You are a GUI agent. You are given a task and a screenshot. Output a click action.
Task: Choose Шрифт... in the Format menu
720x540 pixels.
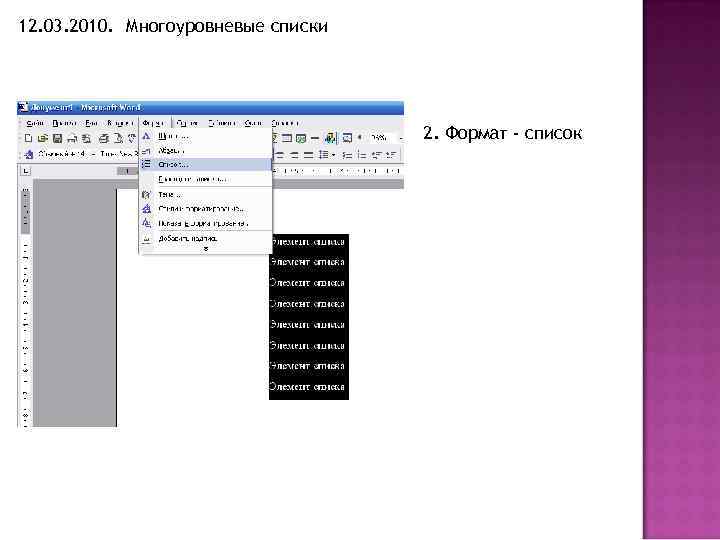[206, 136]
